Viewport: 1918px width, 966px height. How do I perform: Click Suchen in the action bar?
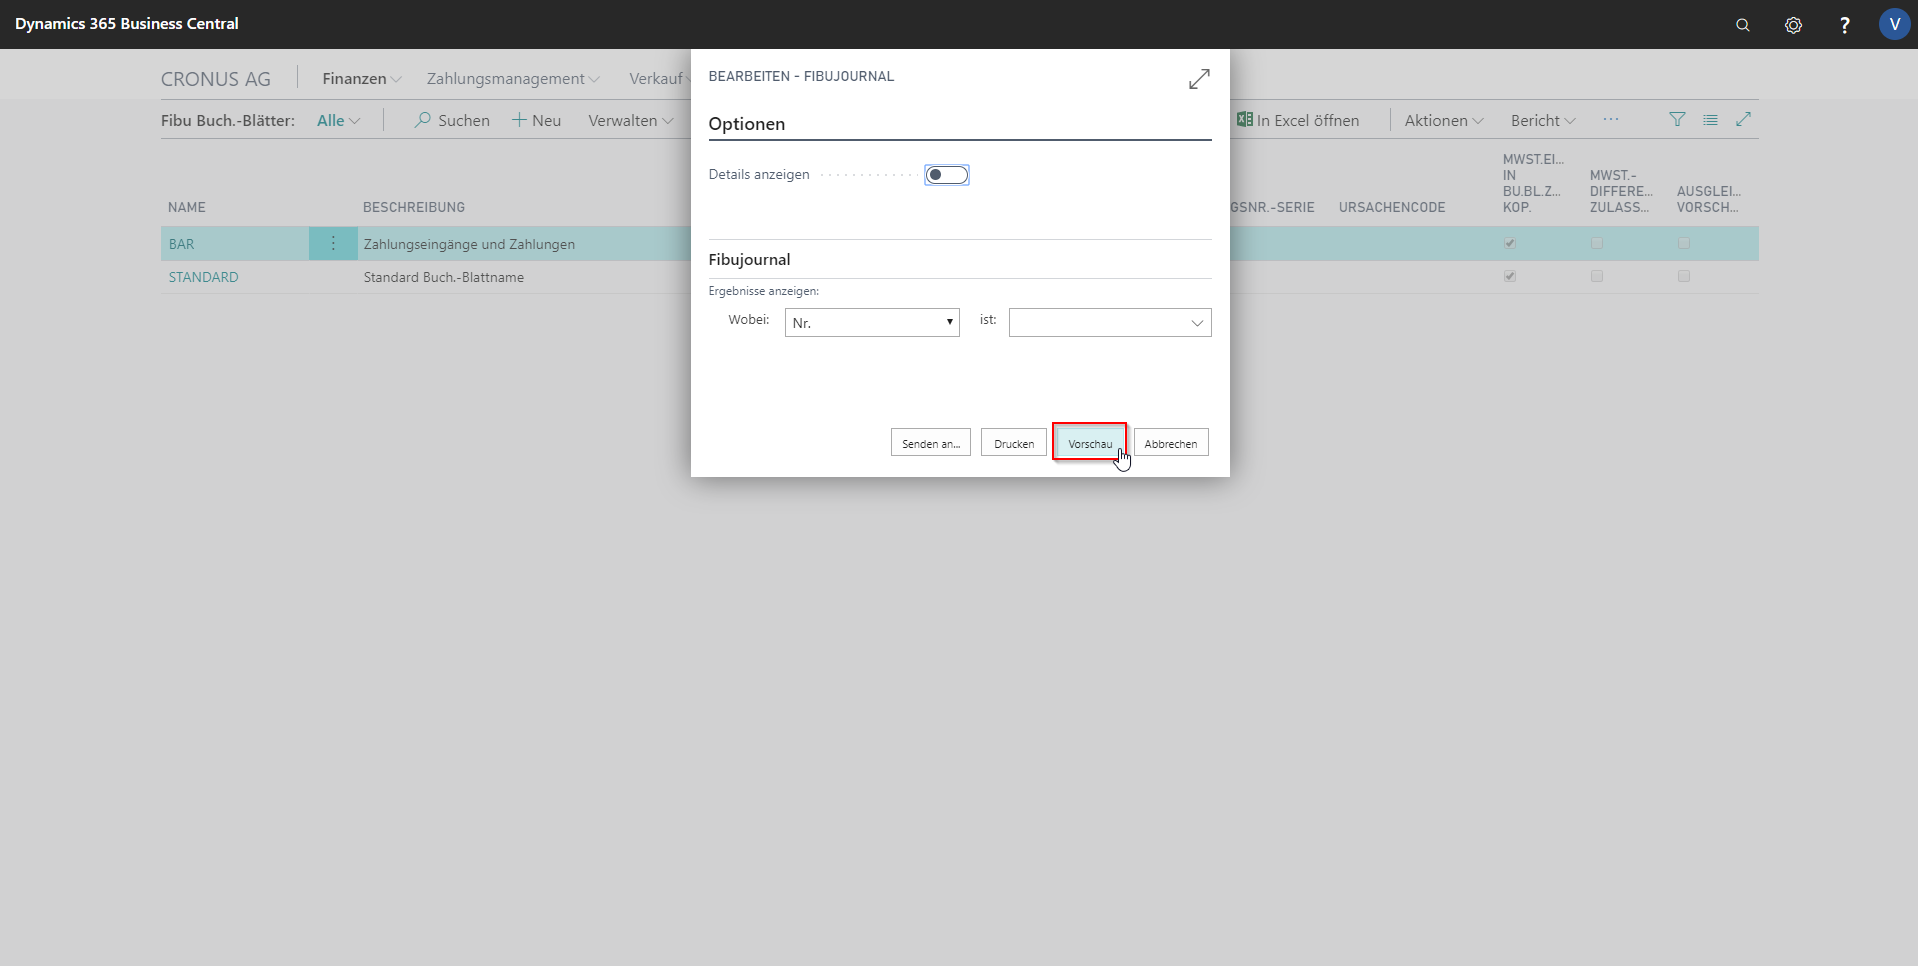(x=452, y=120)
